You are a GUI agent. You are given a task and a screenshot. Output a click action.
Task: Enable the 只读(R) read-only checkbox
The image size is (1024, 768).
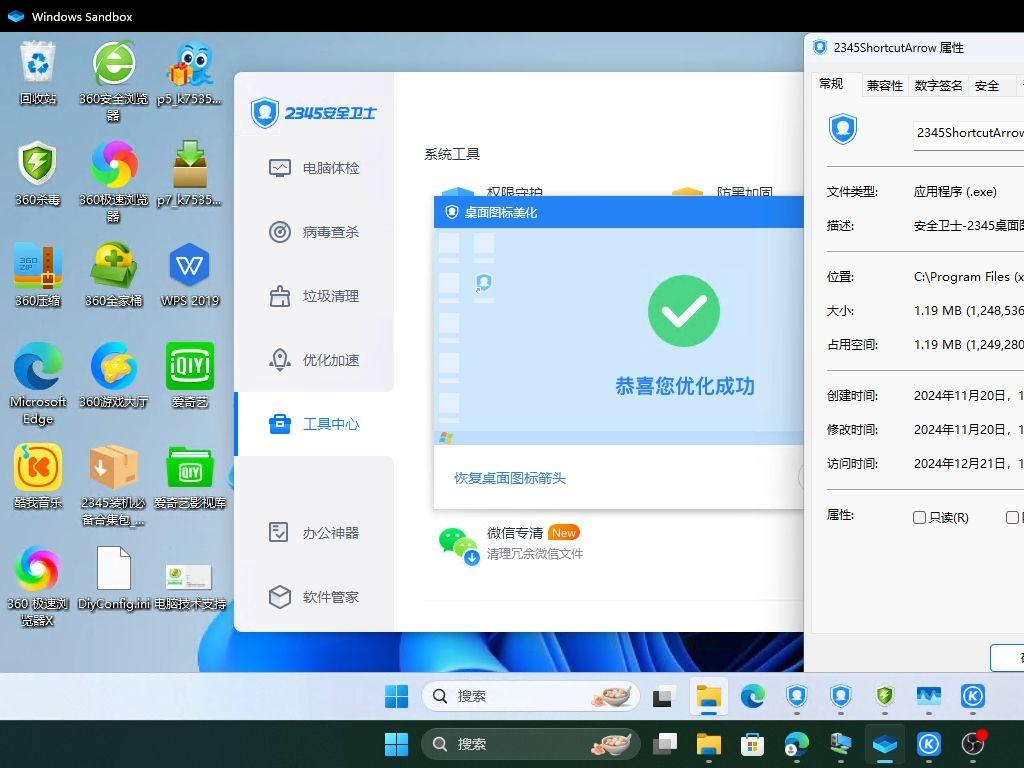coord(919,517)
